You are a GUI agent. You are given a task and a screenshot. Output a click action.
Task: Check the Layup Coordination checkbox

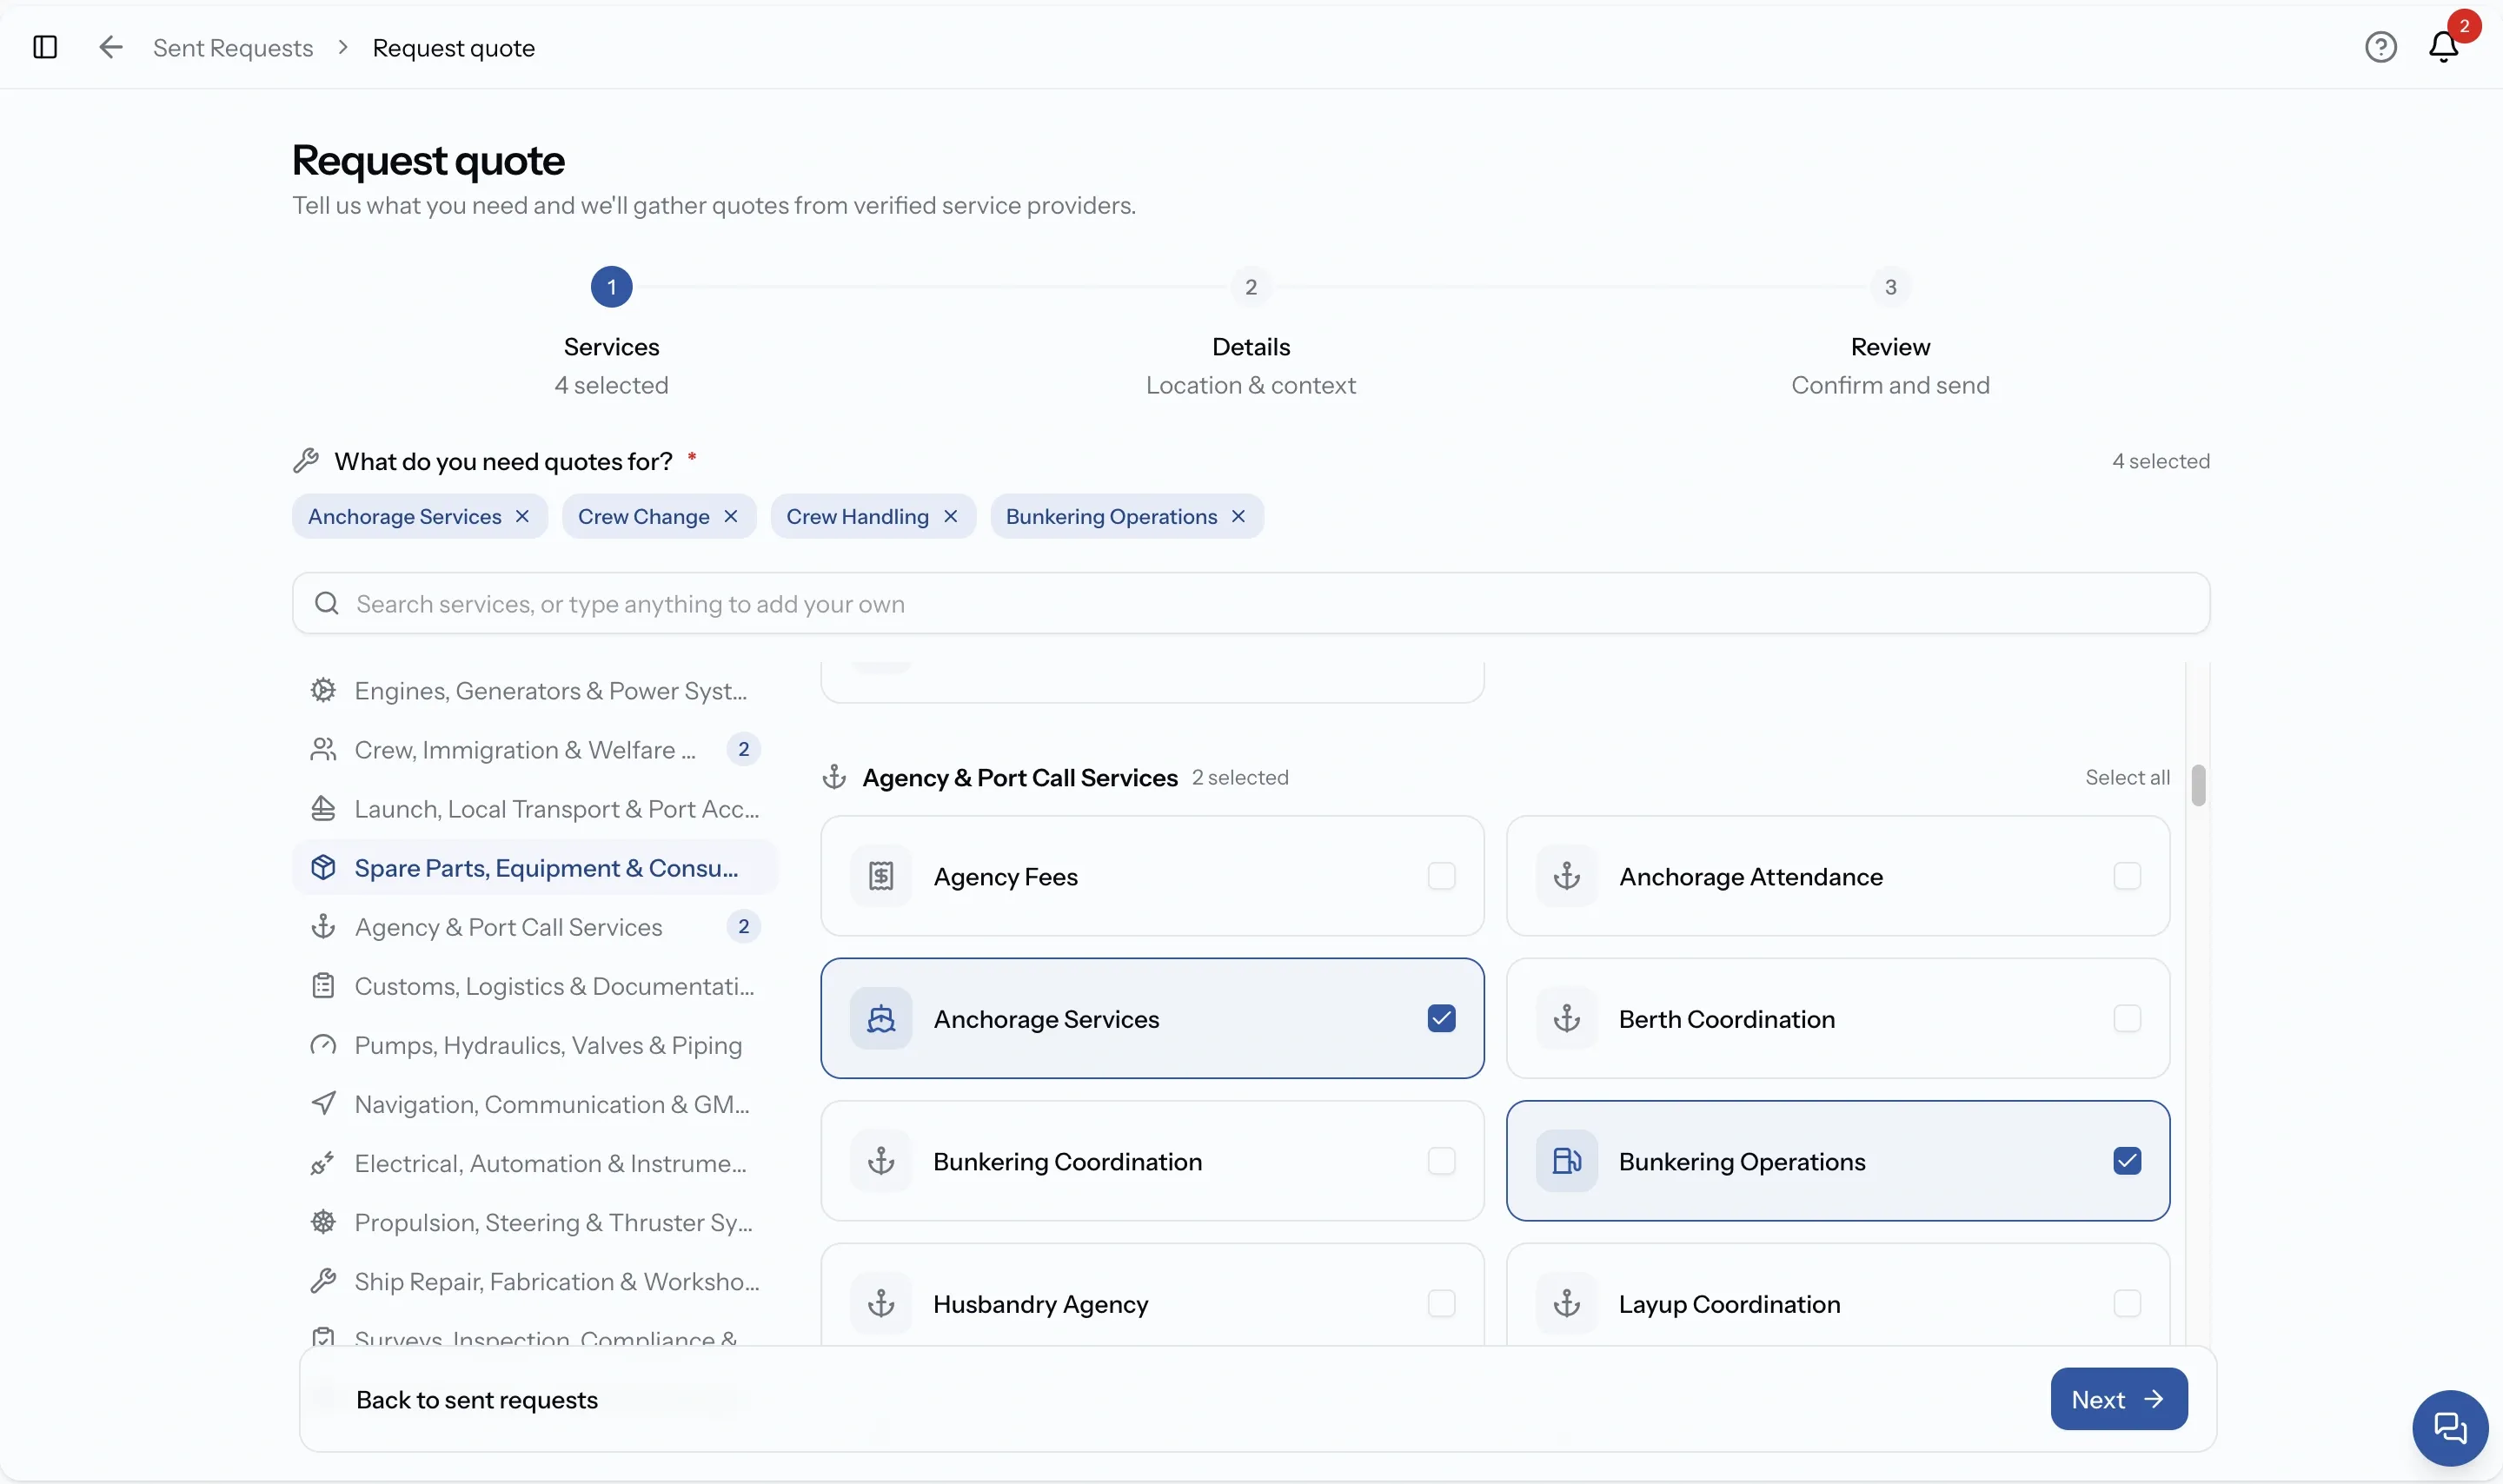pos(2127,1304)
